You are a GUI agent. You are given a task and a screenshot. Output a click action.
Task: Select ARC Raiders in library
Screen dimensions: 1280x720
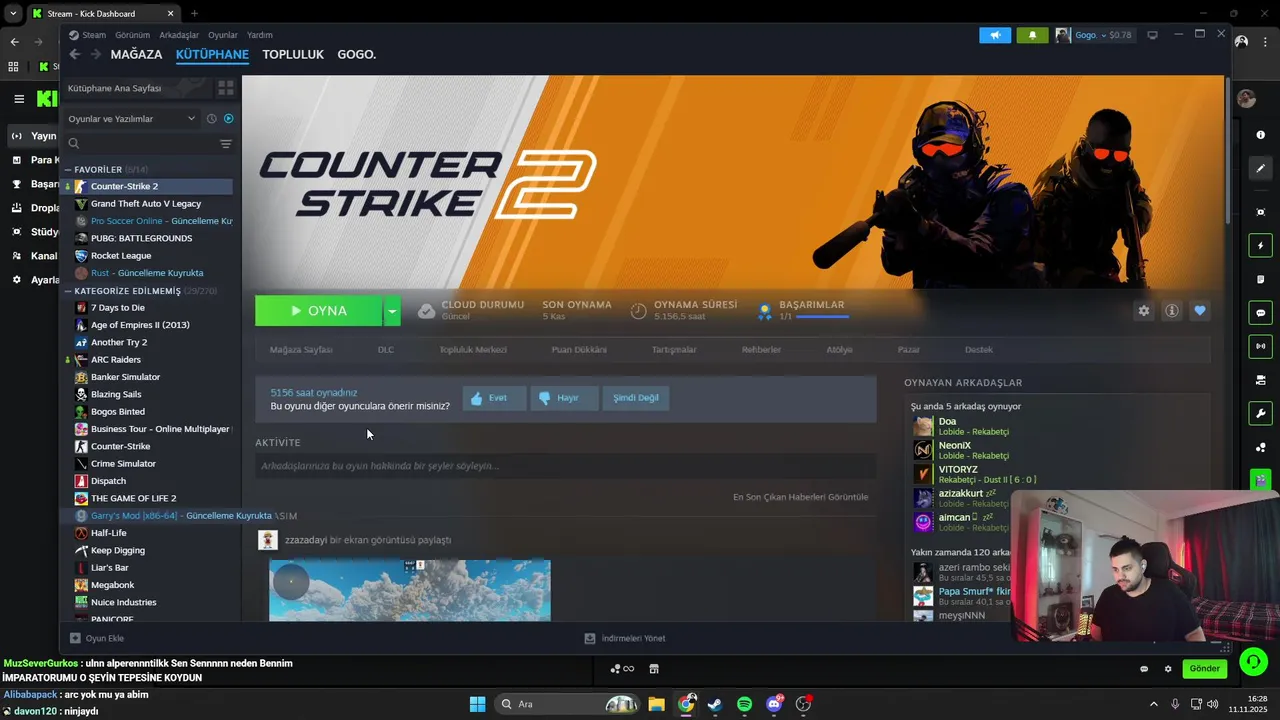[x=116, y=360]
